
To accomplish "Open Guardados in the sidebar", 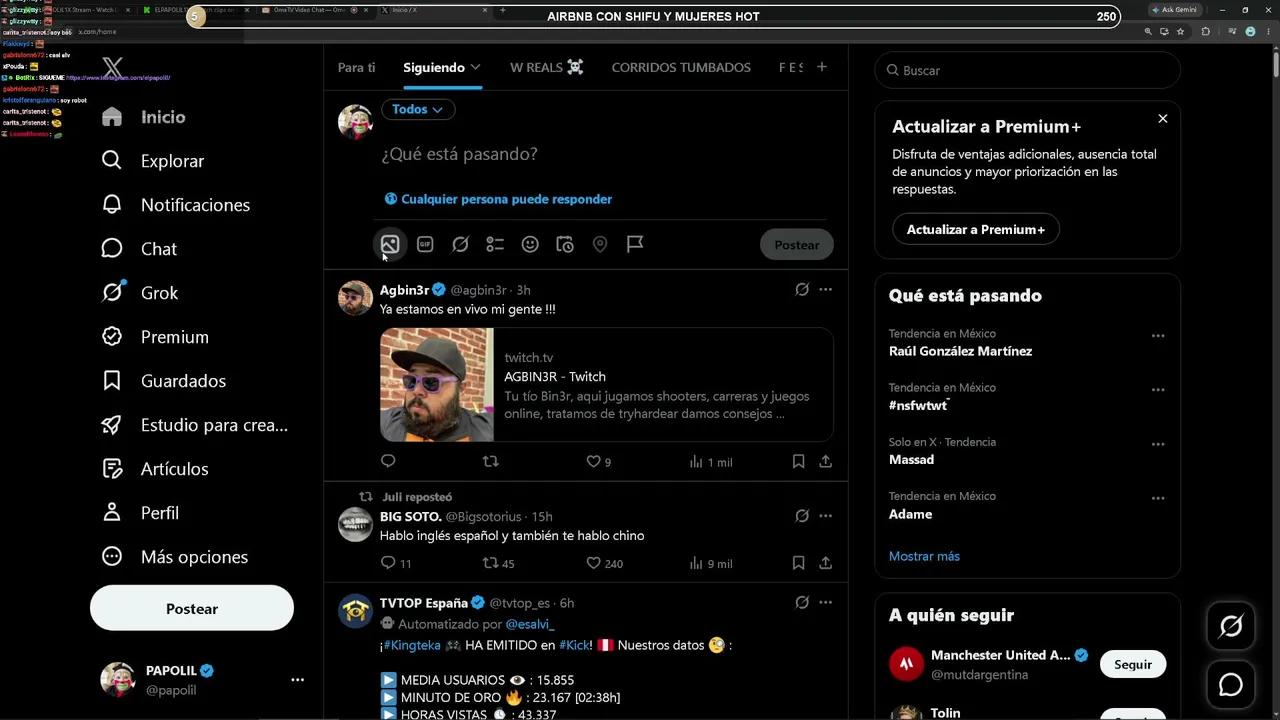I will point(164,381).
